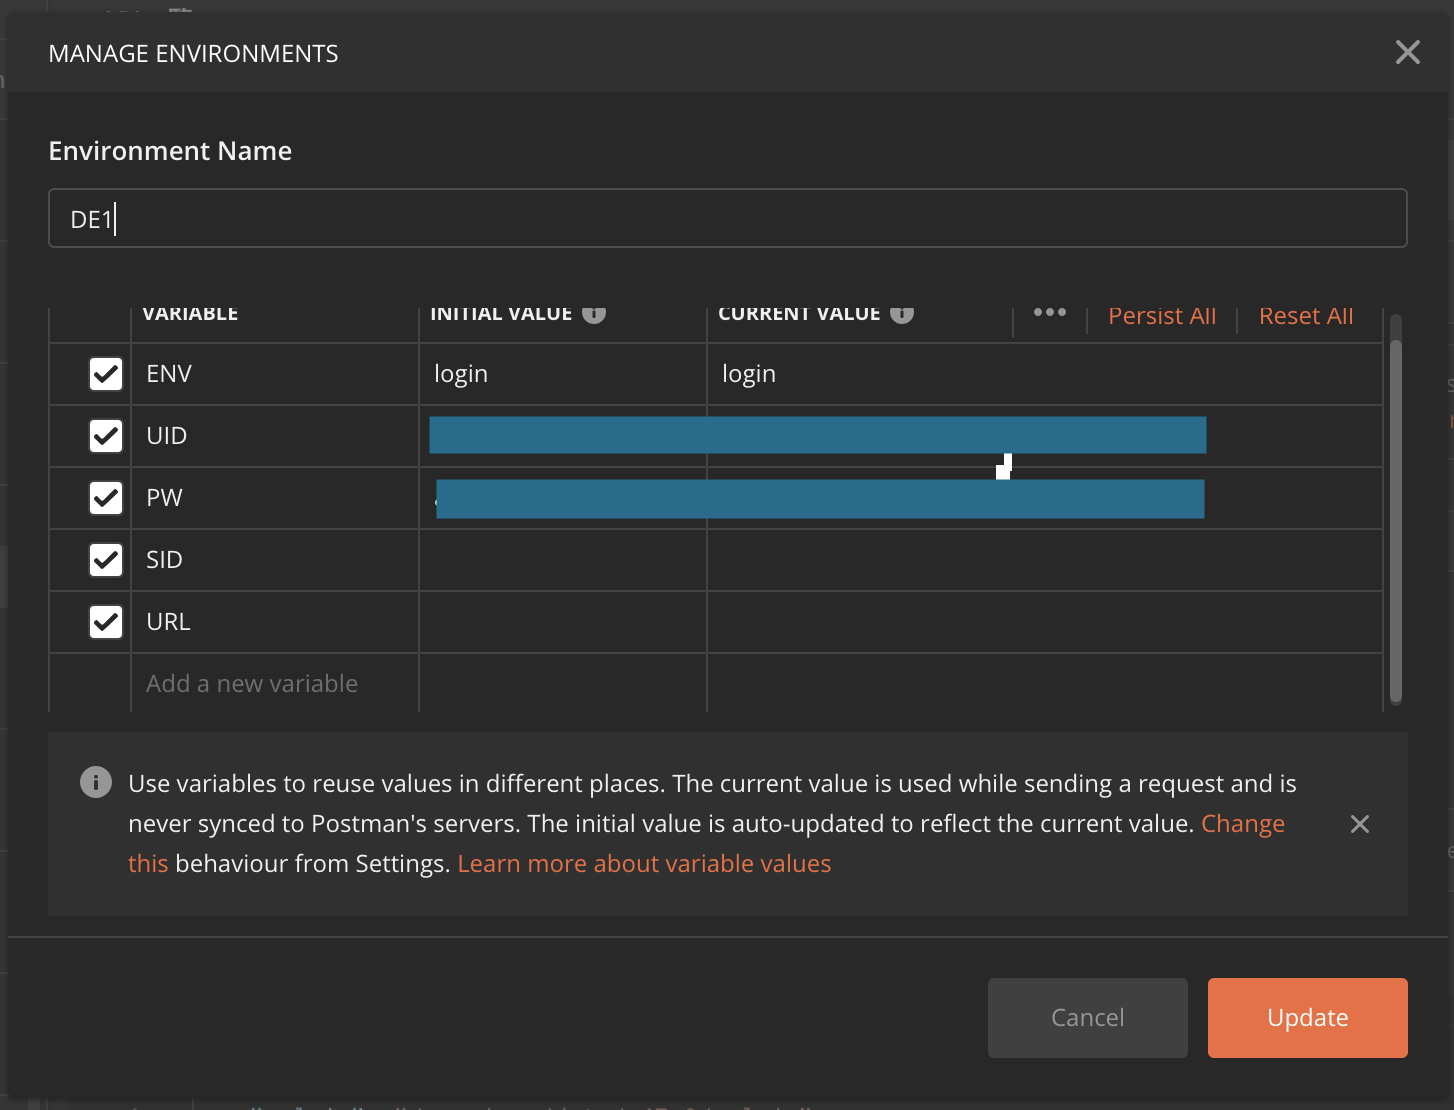Select the ENV variable name cell
This screenshot has width=1454, height=1110.
pos(275,374)
